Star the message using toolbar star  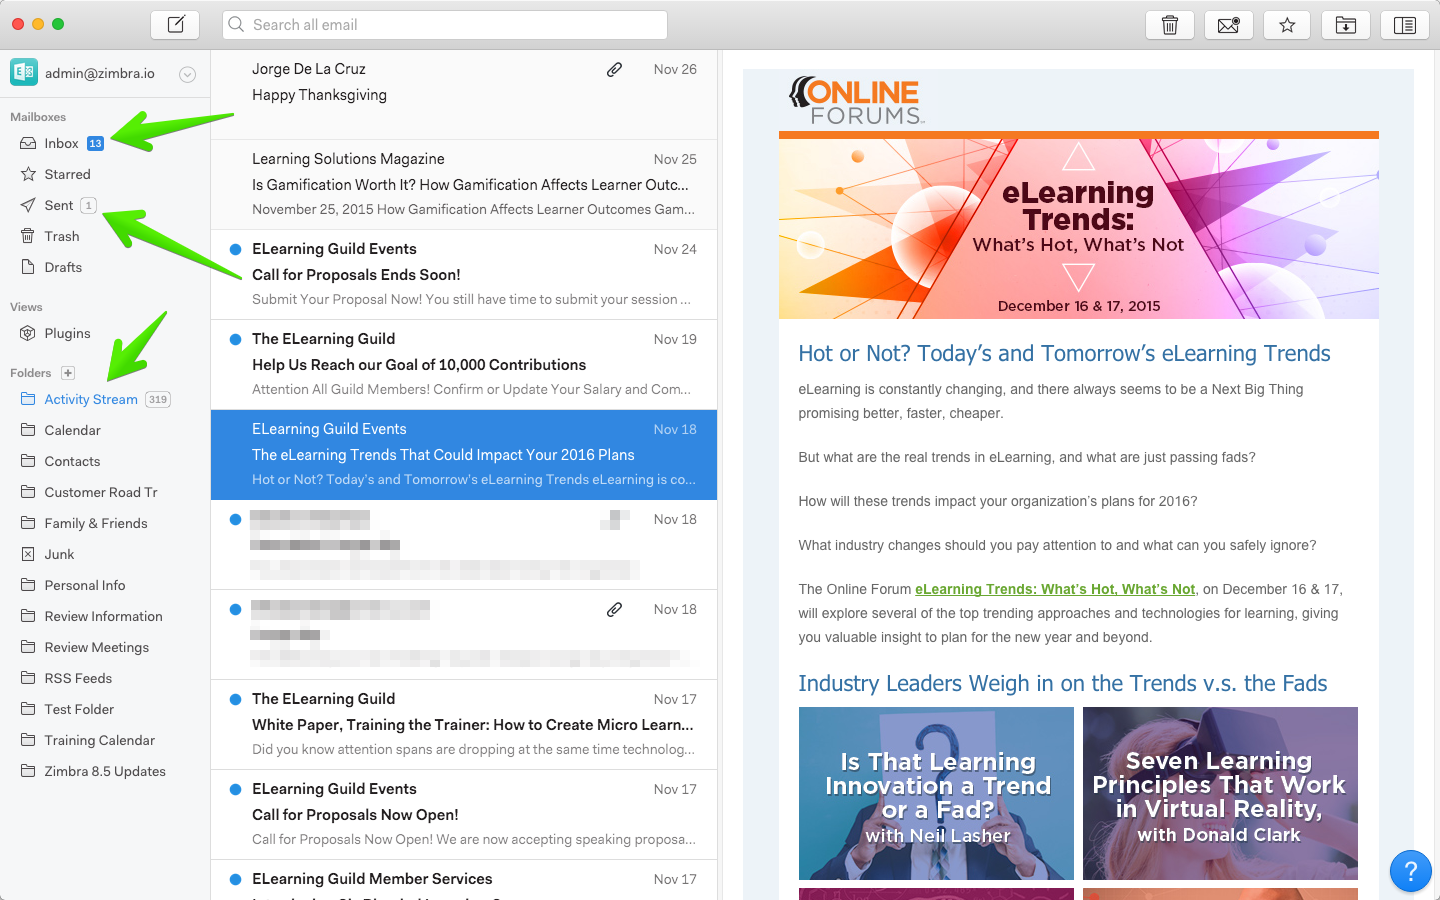[x=1287, y=25]
